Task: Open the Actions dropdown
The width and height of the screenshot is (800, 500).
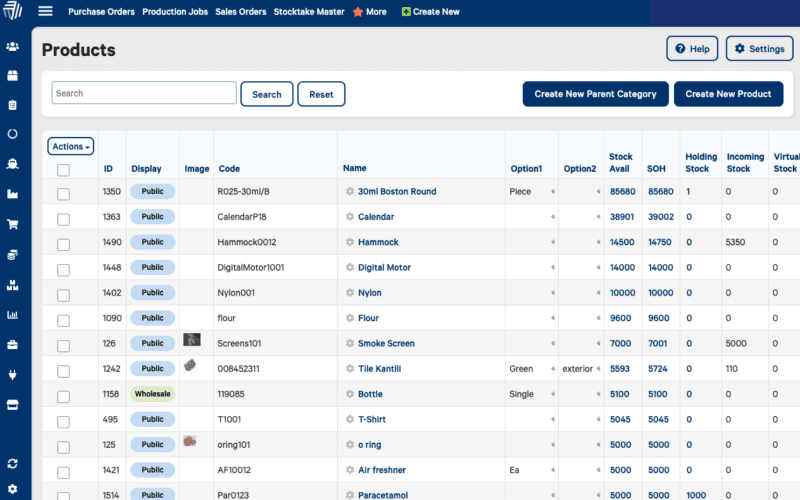Action: tap(70, 146)
